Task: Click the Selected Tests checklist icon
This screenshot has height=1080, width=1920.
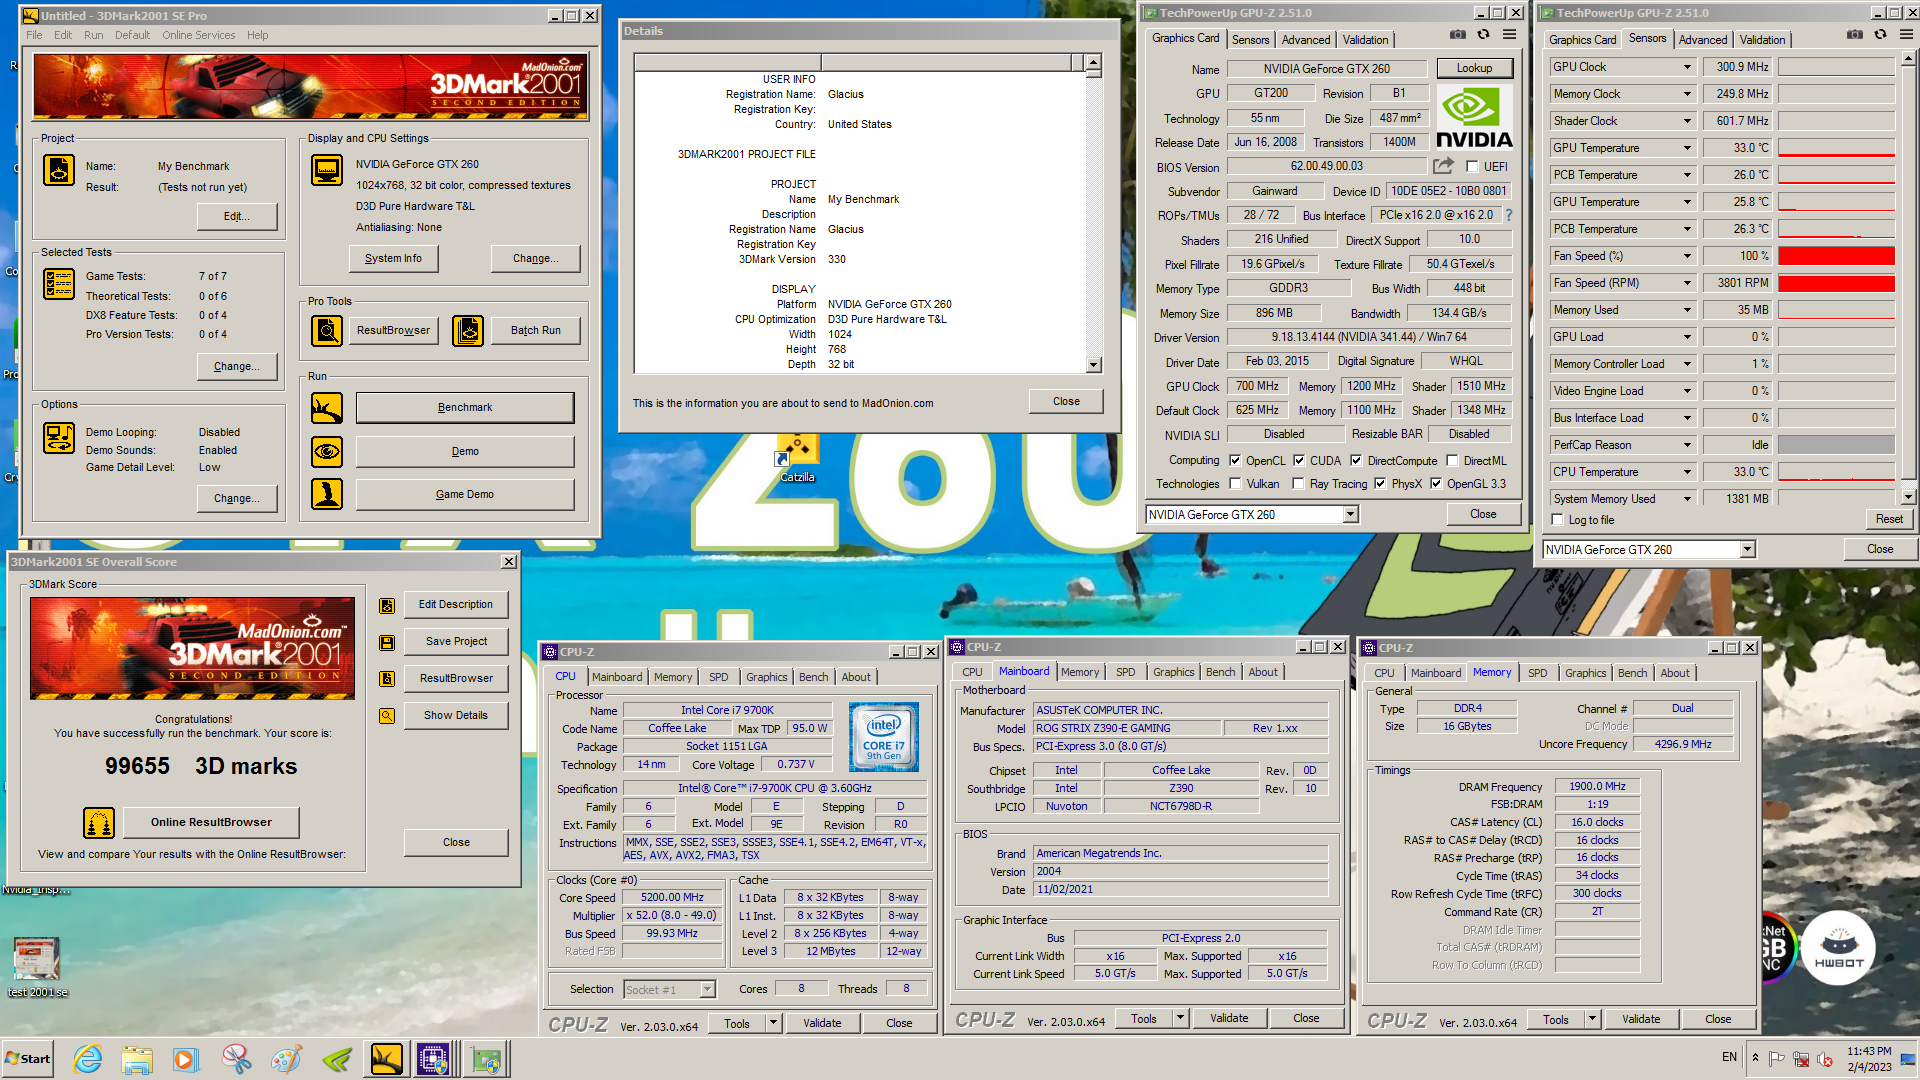Action: (x=59, y=284)
